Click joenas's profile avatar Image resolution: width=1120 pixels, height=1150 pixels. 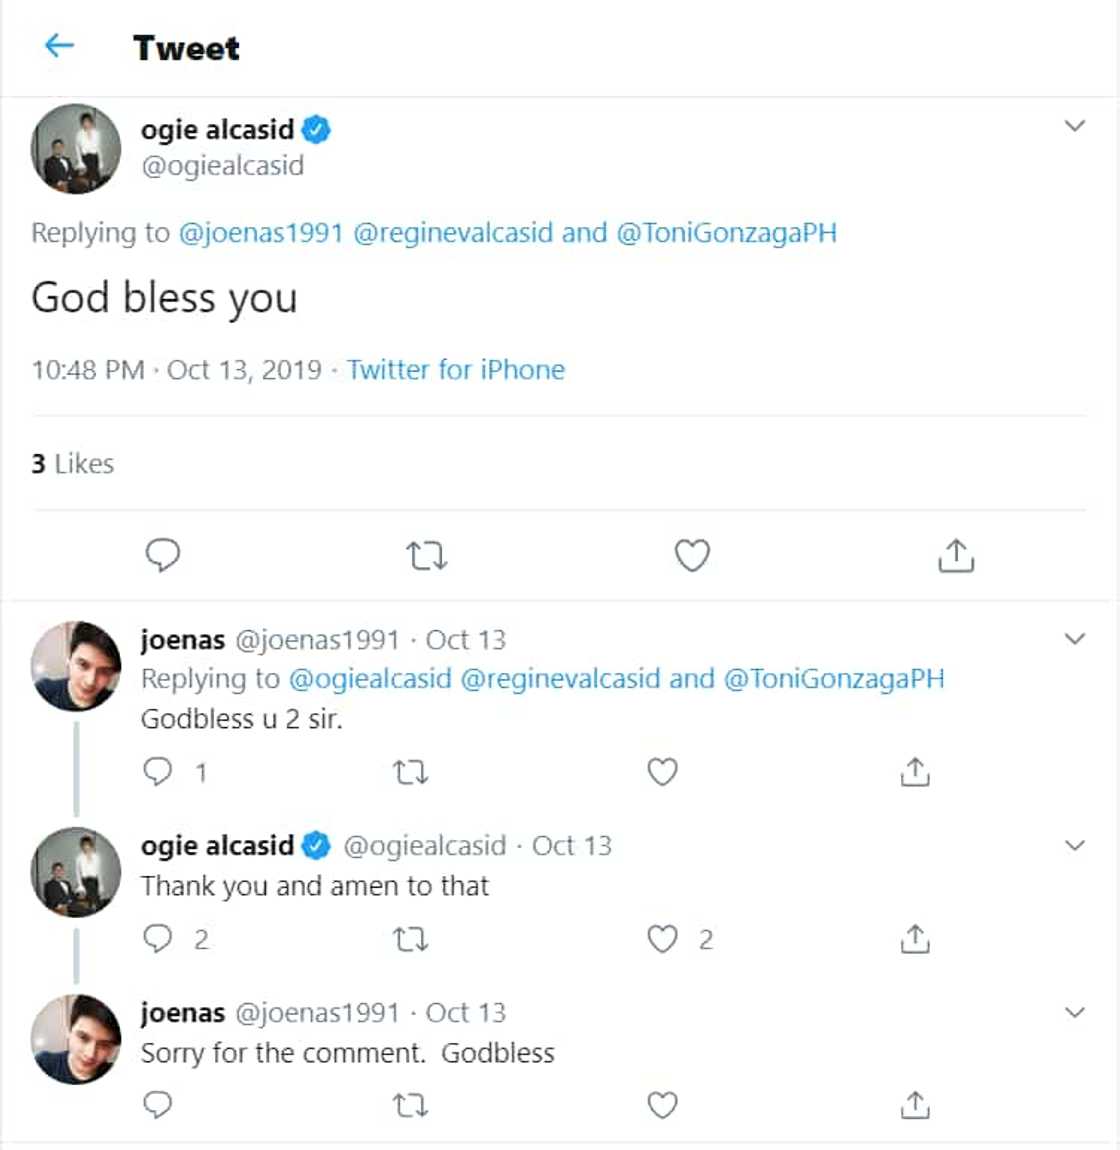point(75,660)
